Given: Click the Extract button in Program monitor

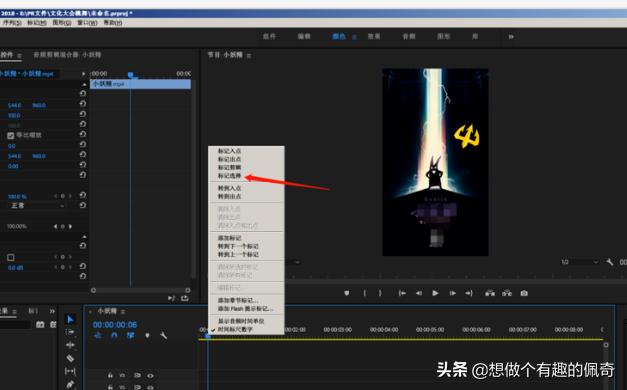Looking at the screenshot, I should tap(507, 293).
